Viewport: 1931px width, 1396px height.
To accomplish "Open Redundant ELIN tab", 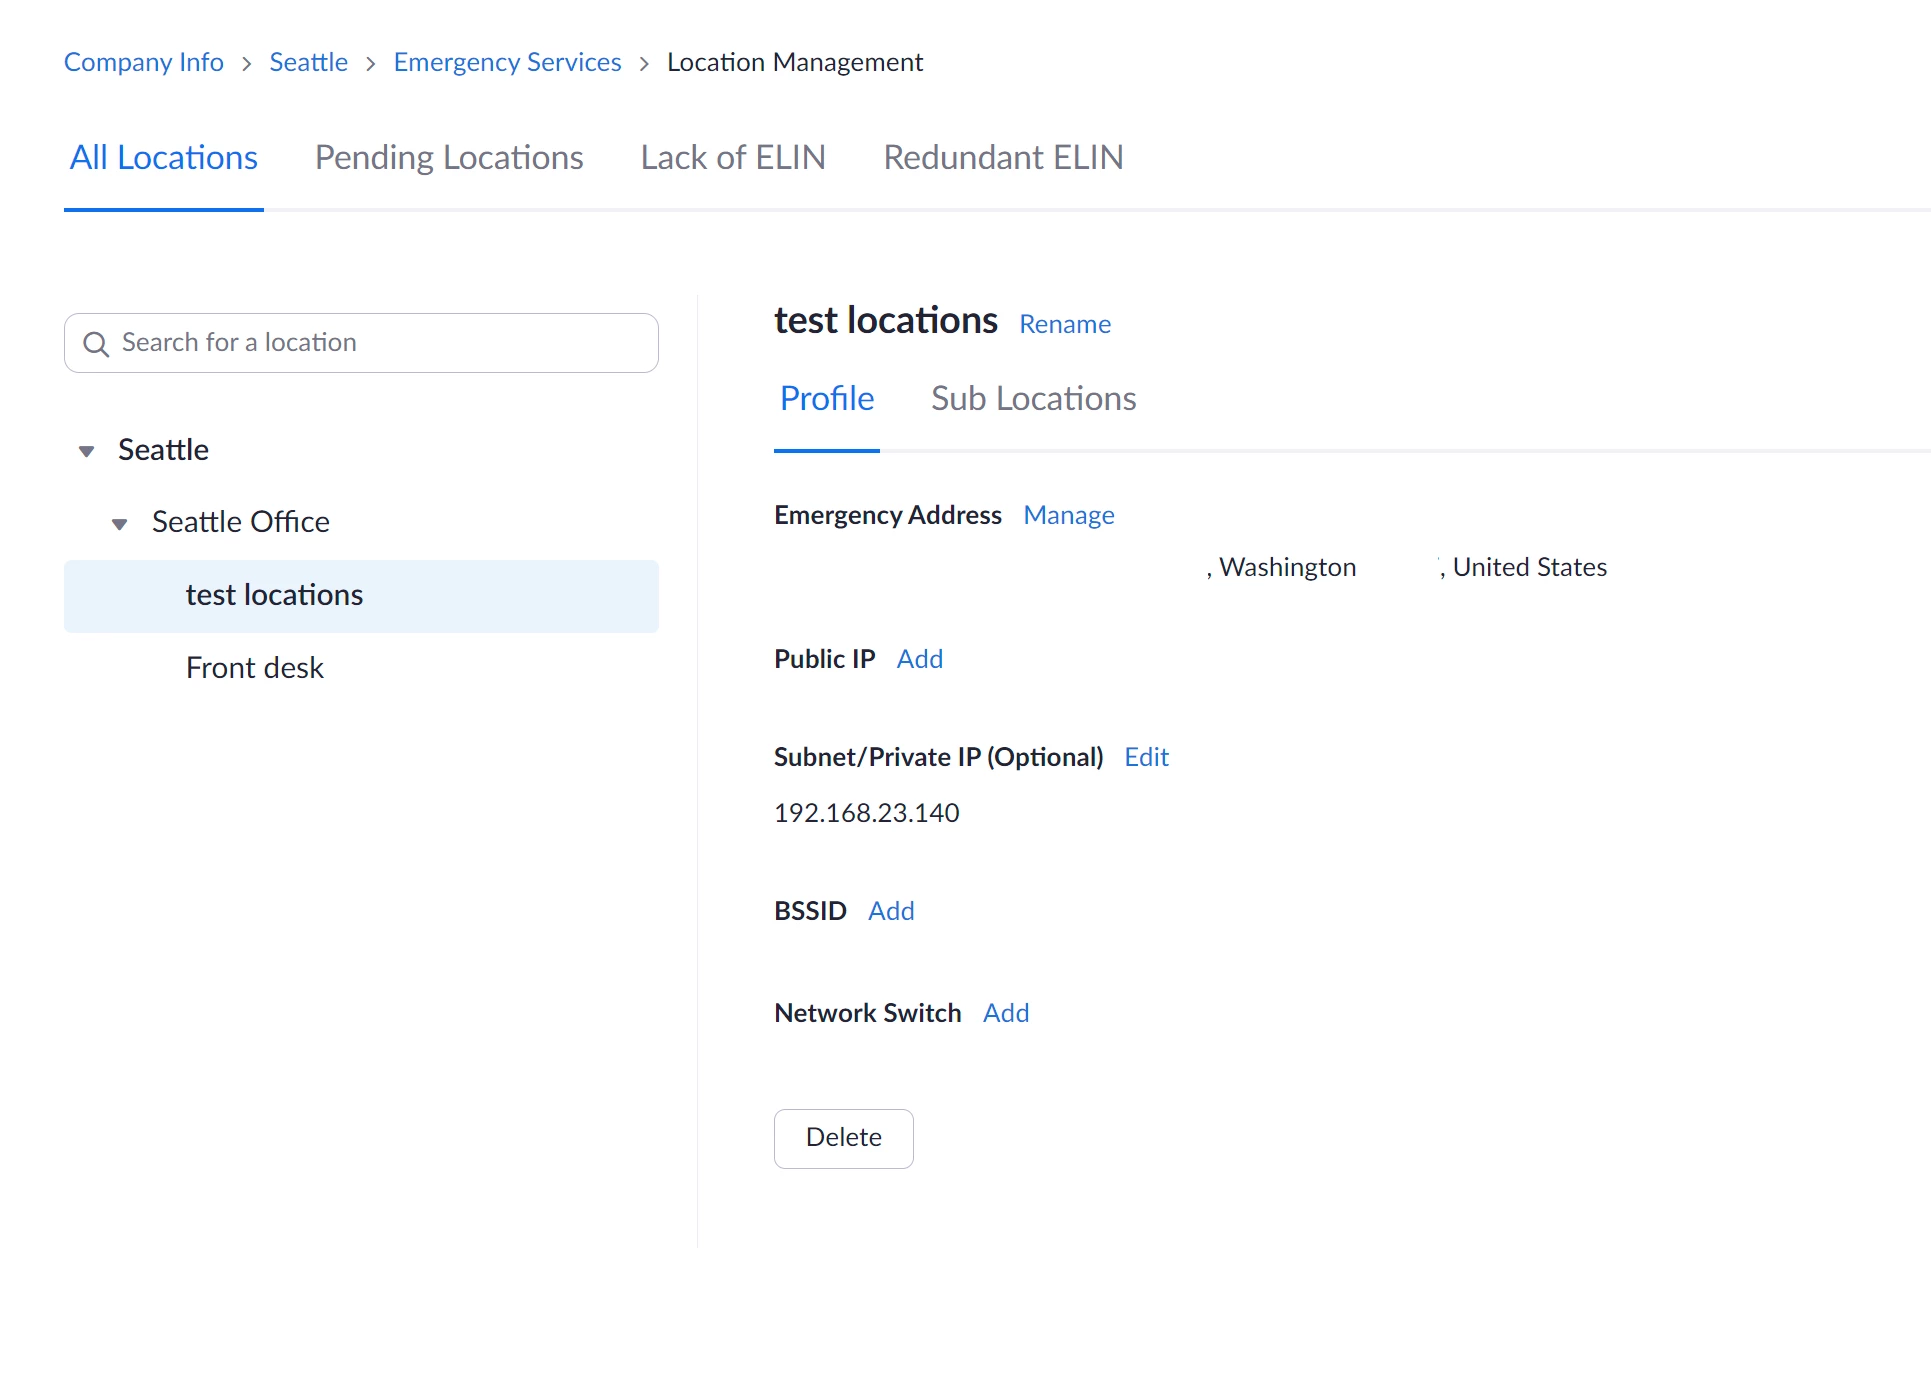I will 1003,158.
